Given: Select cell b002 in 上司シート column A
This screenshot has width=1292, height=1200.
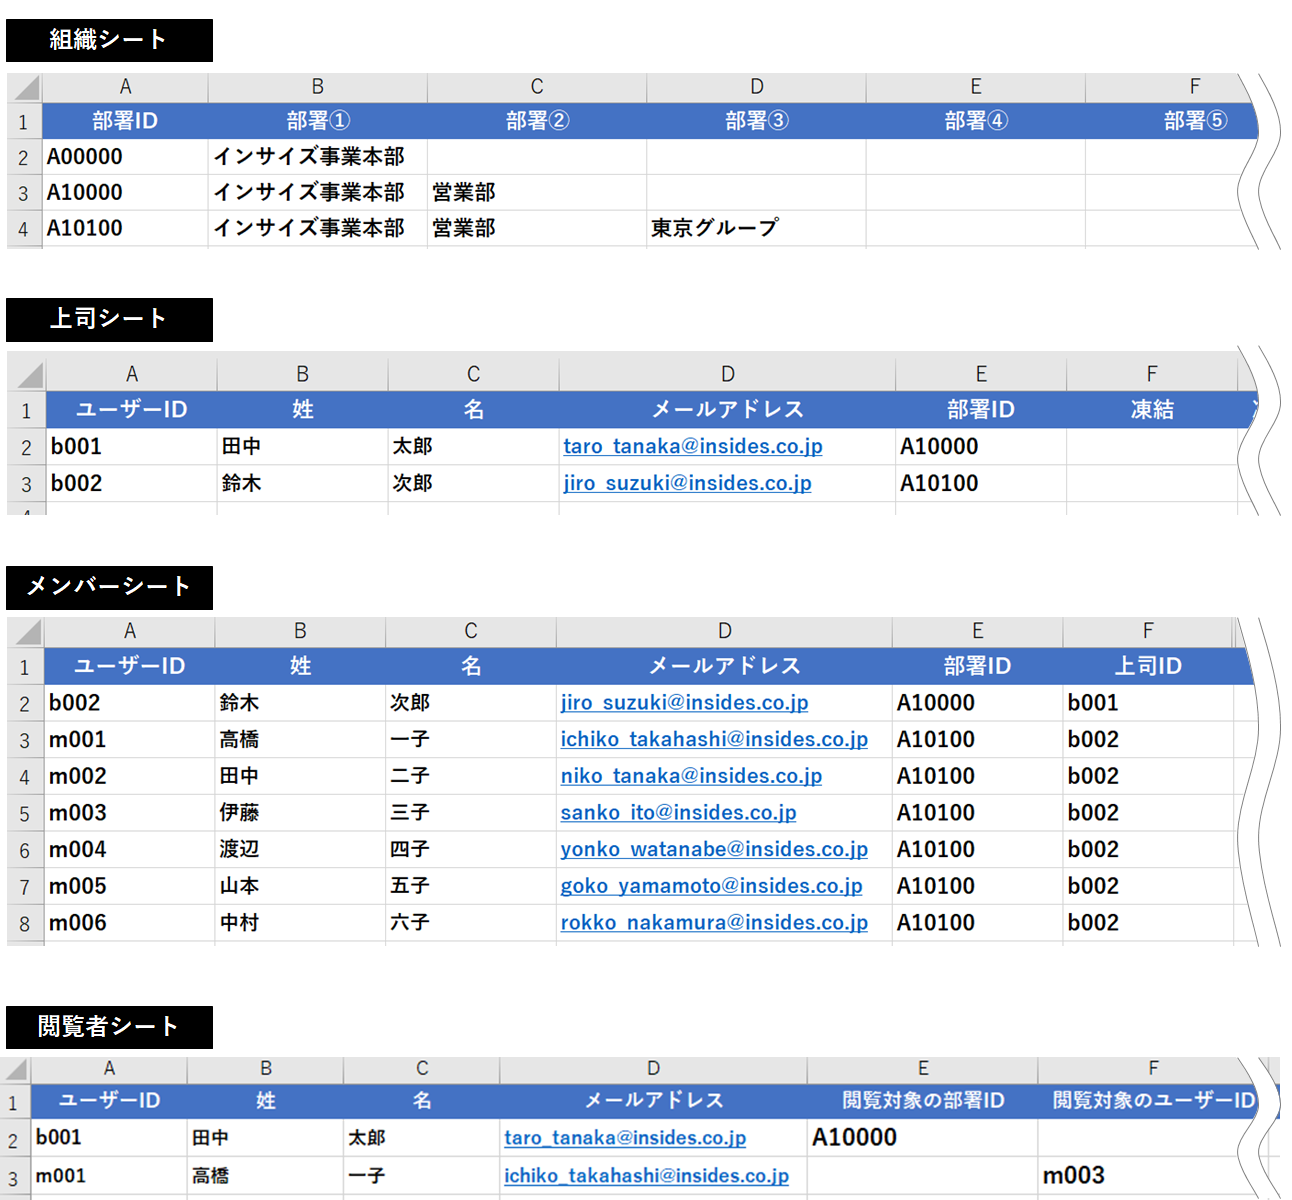Looking at the screenshot, I should pyautogui.click(x=131, y=483).
